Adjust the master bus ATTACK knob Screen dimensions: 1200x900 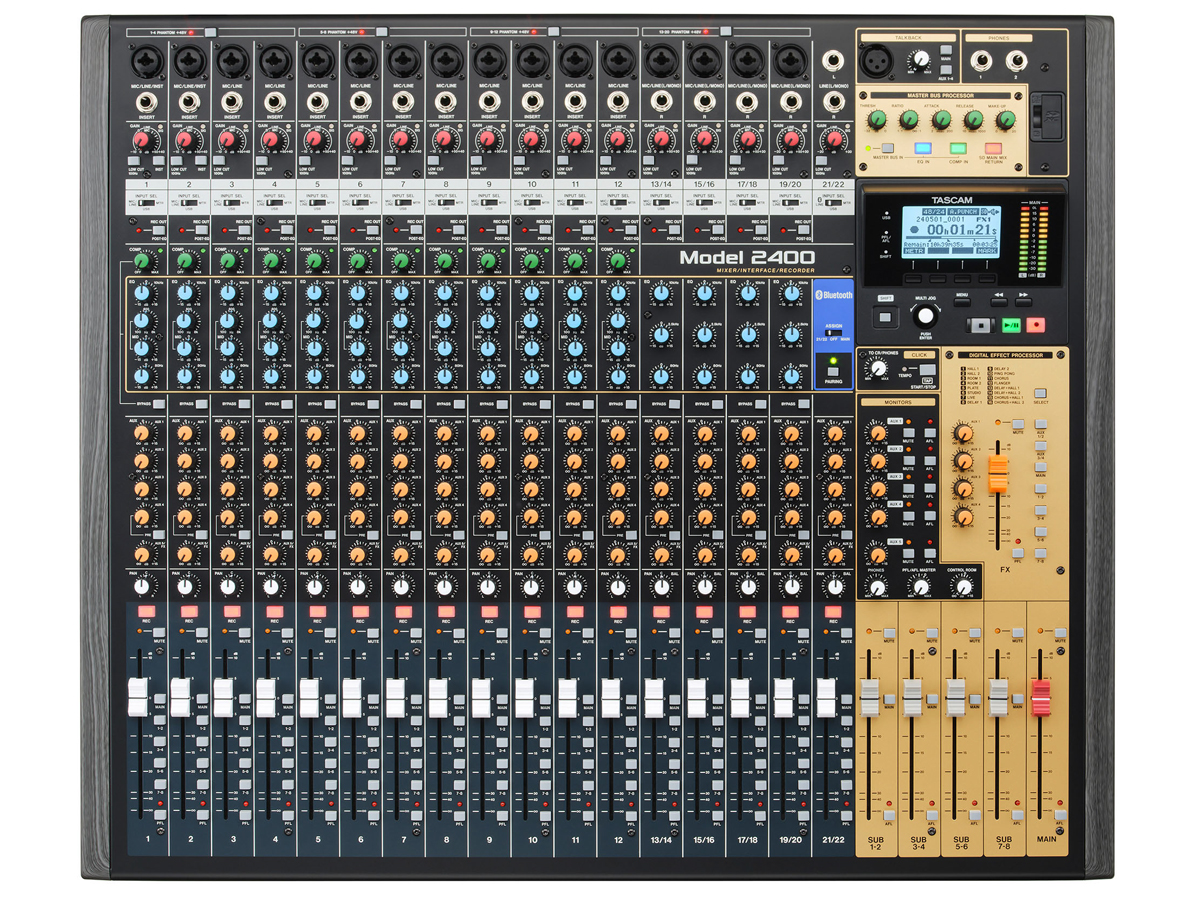[941, 121]
